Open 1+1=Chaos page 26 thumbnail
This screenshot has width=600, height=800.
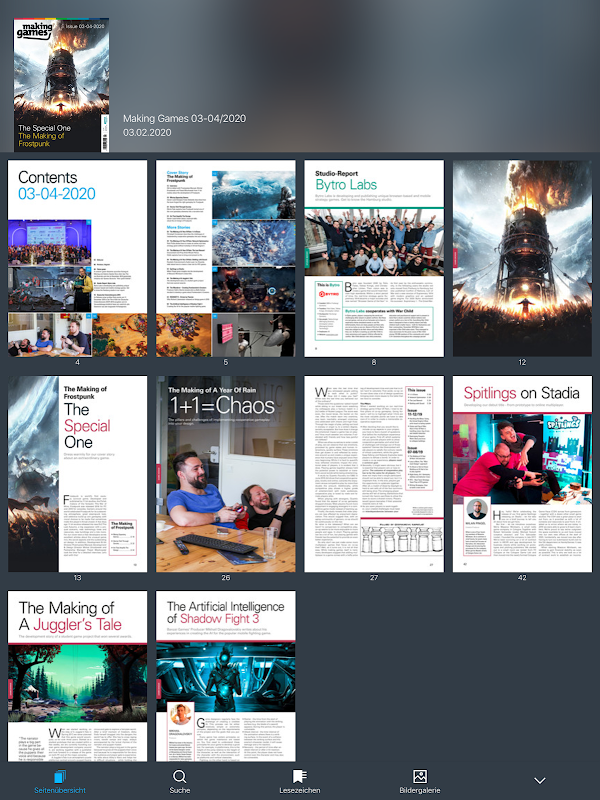226,474
